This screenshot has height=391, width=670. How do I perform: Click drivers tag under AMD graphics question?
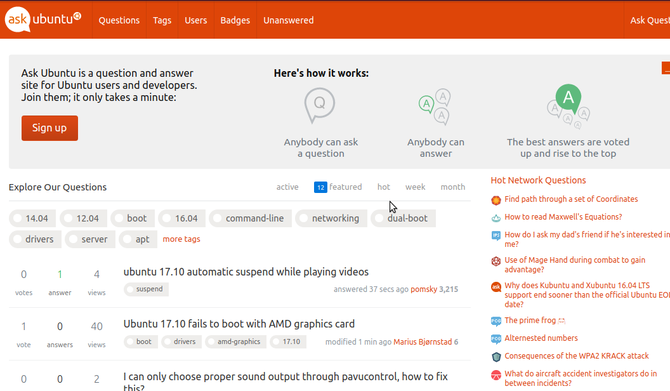coord(182,342)
